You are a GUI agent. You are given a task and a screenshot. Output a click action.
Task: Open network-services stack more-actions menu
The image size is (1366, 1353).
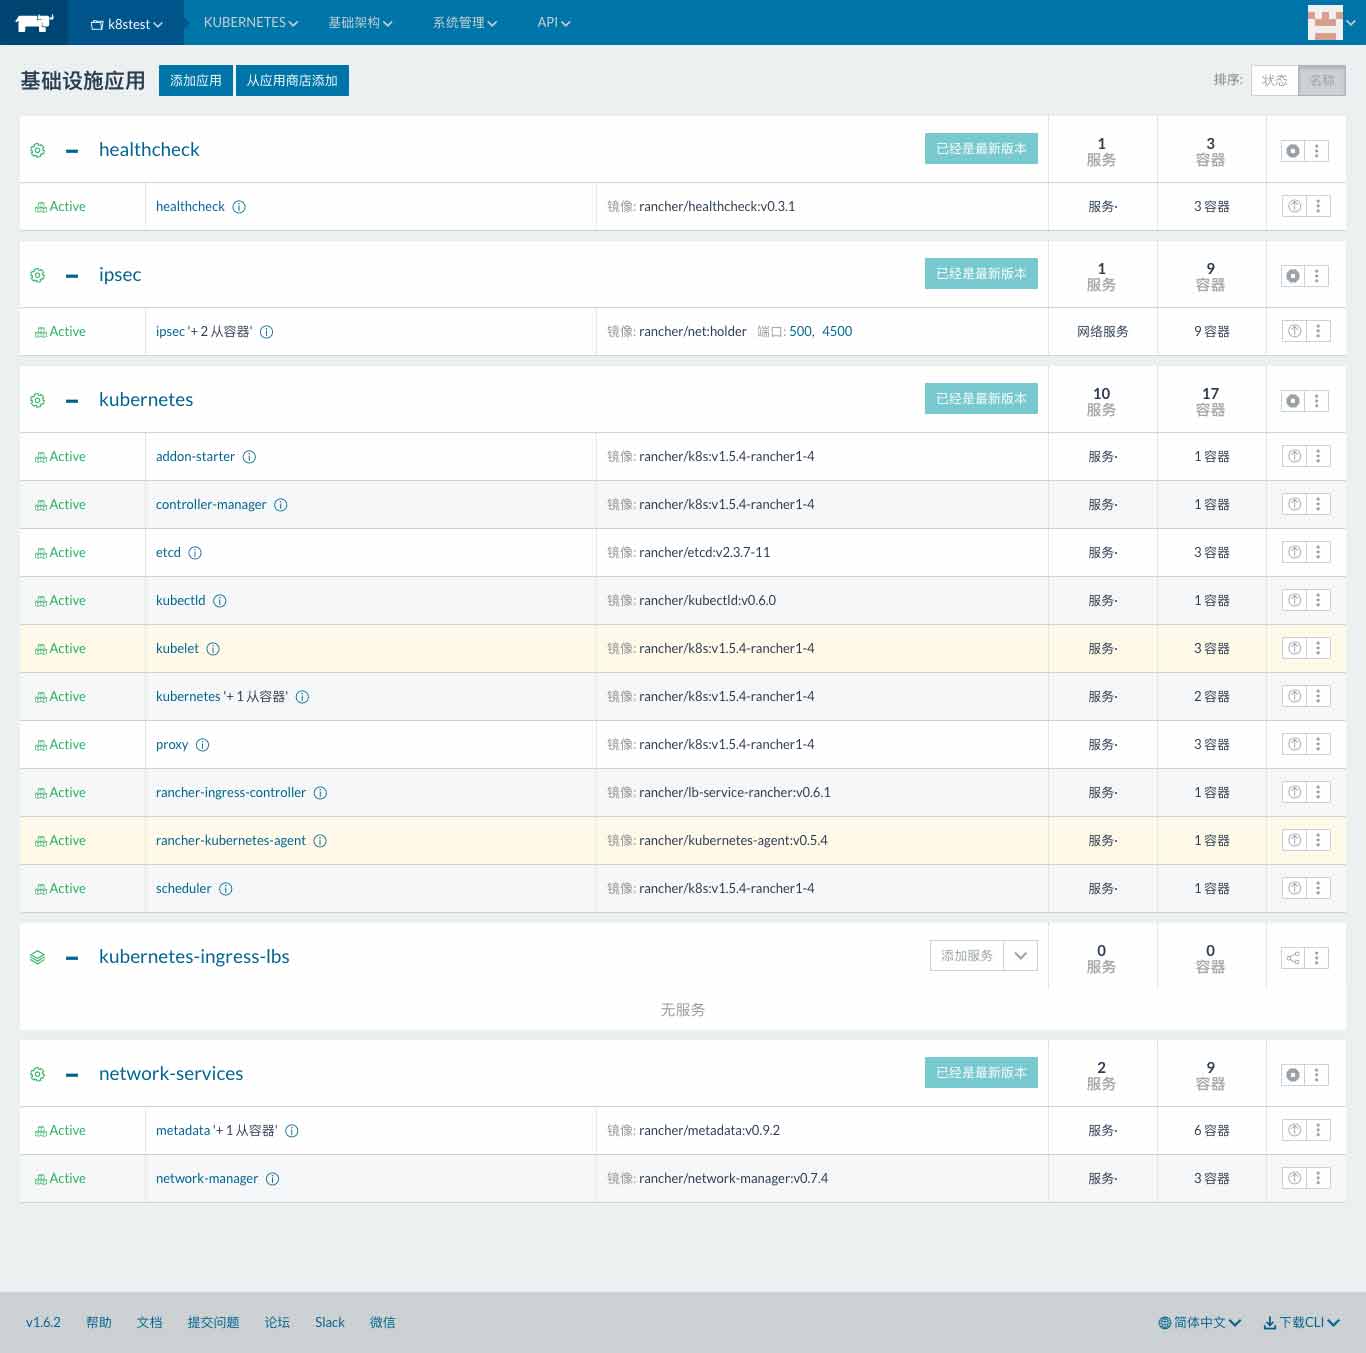(1317, 1075)
